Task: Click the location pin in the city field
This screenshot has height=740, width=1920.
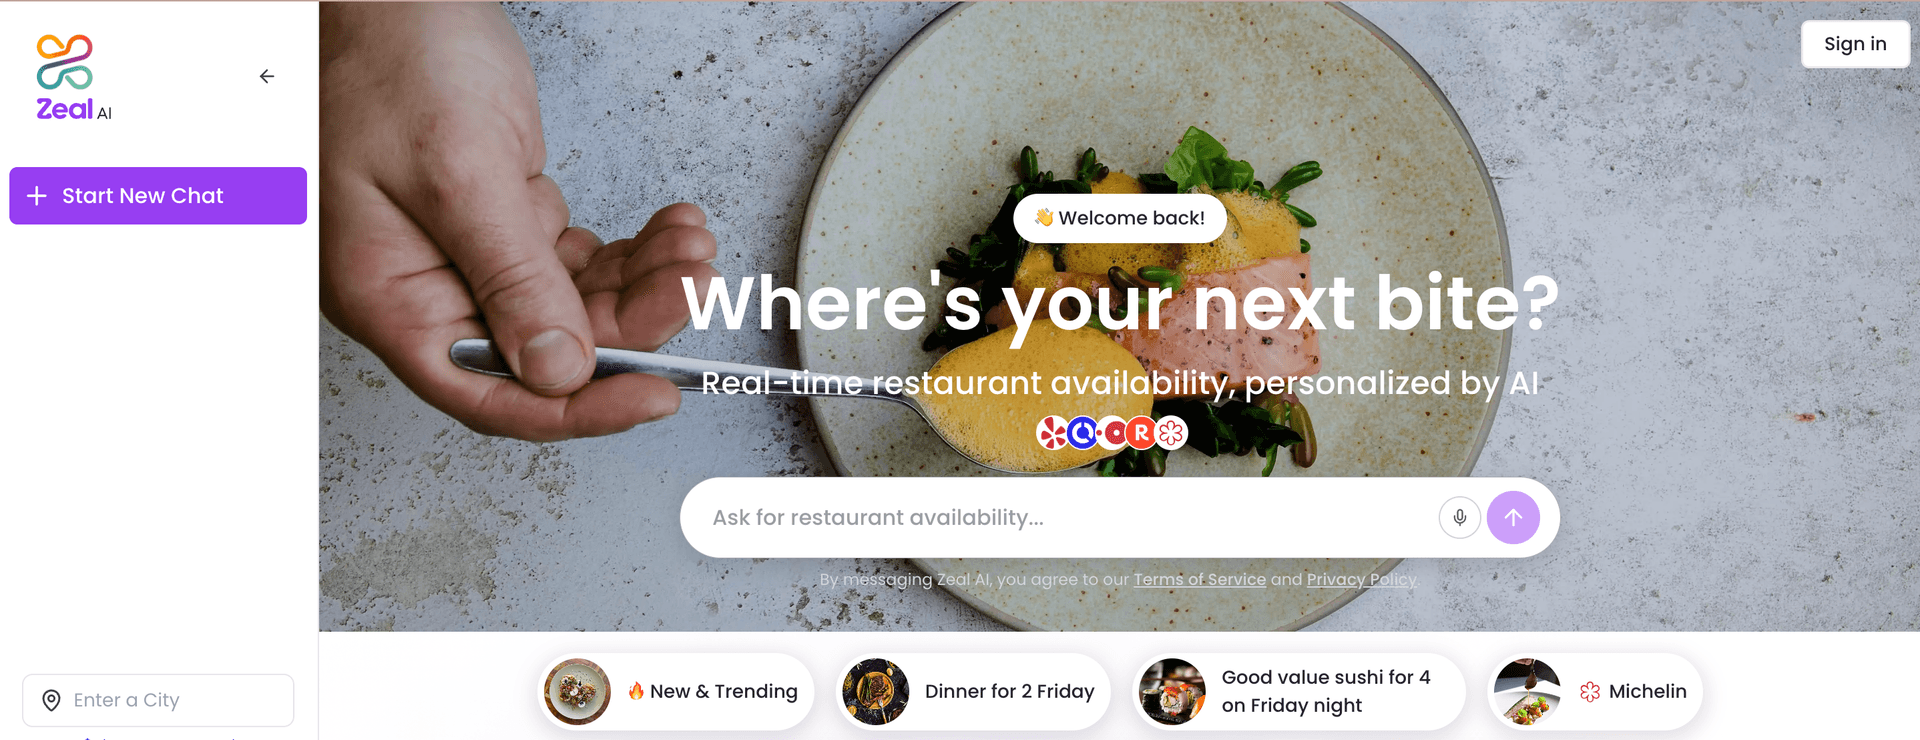Action: pyautogui.click(x=51, y=700)
